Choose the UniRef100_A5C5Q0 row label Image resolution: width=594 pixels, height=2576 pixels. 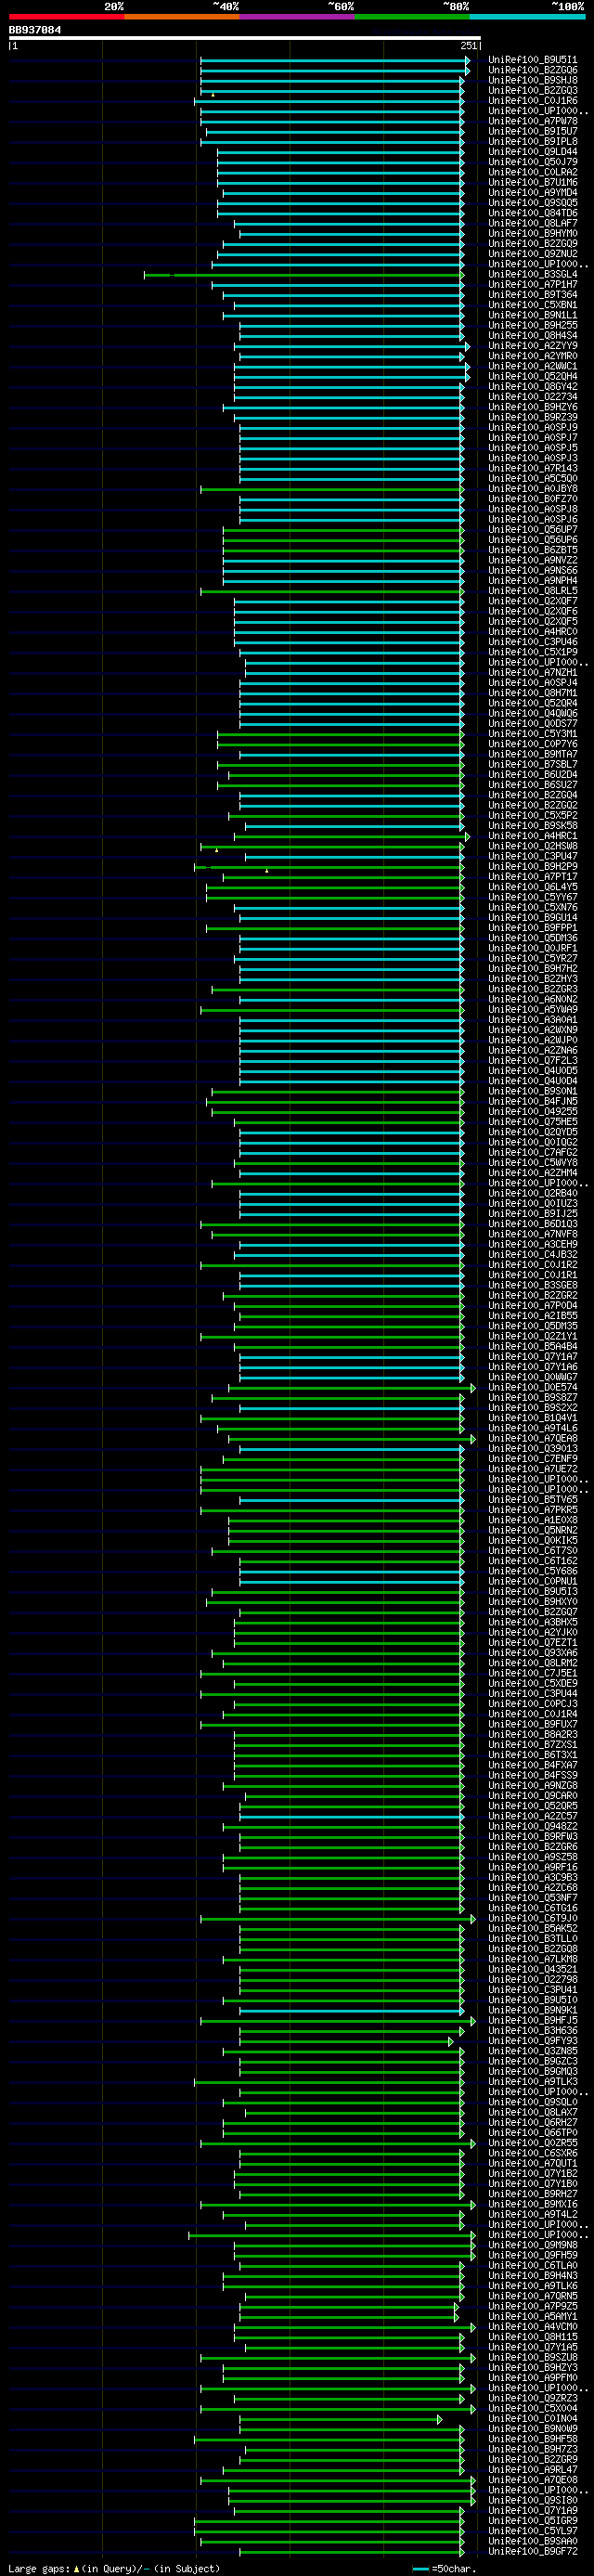[x=532, y=478]
